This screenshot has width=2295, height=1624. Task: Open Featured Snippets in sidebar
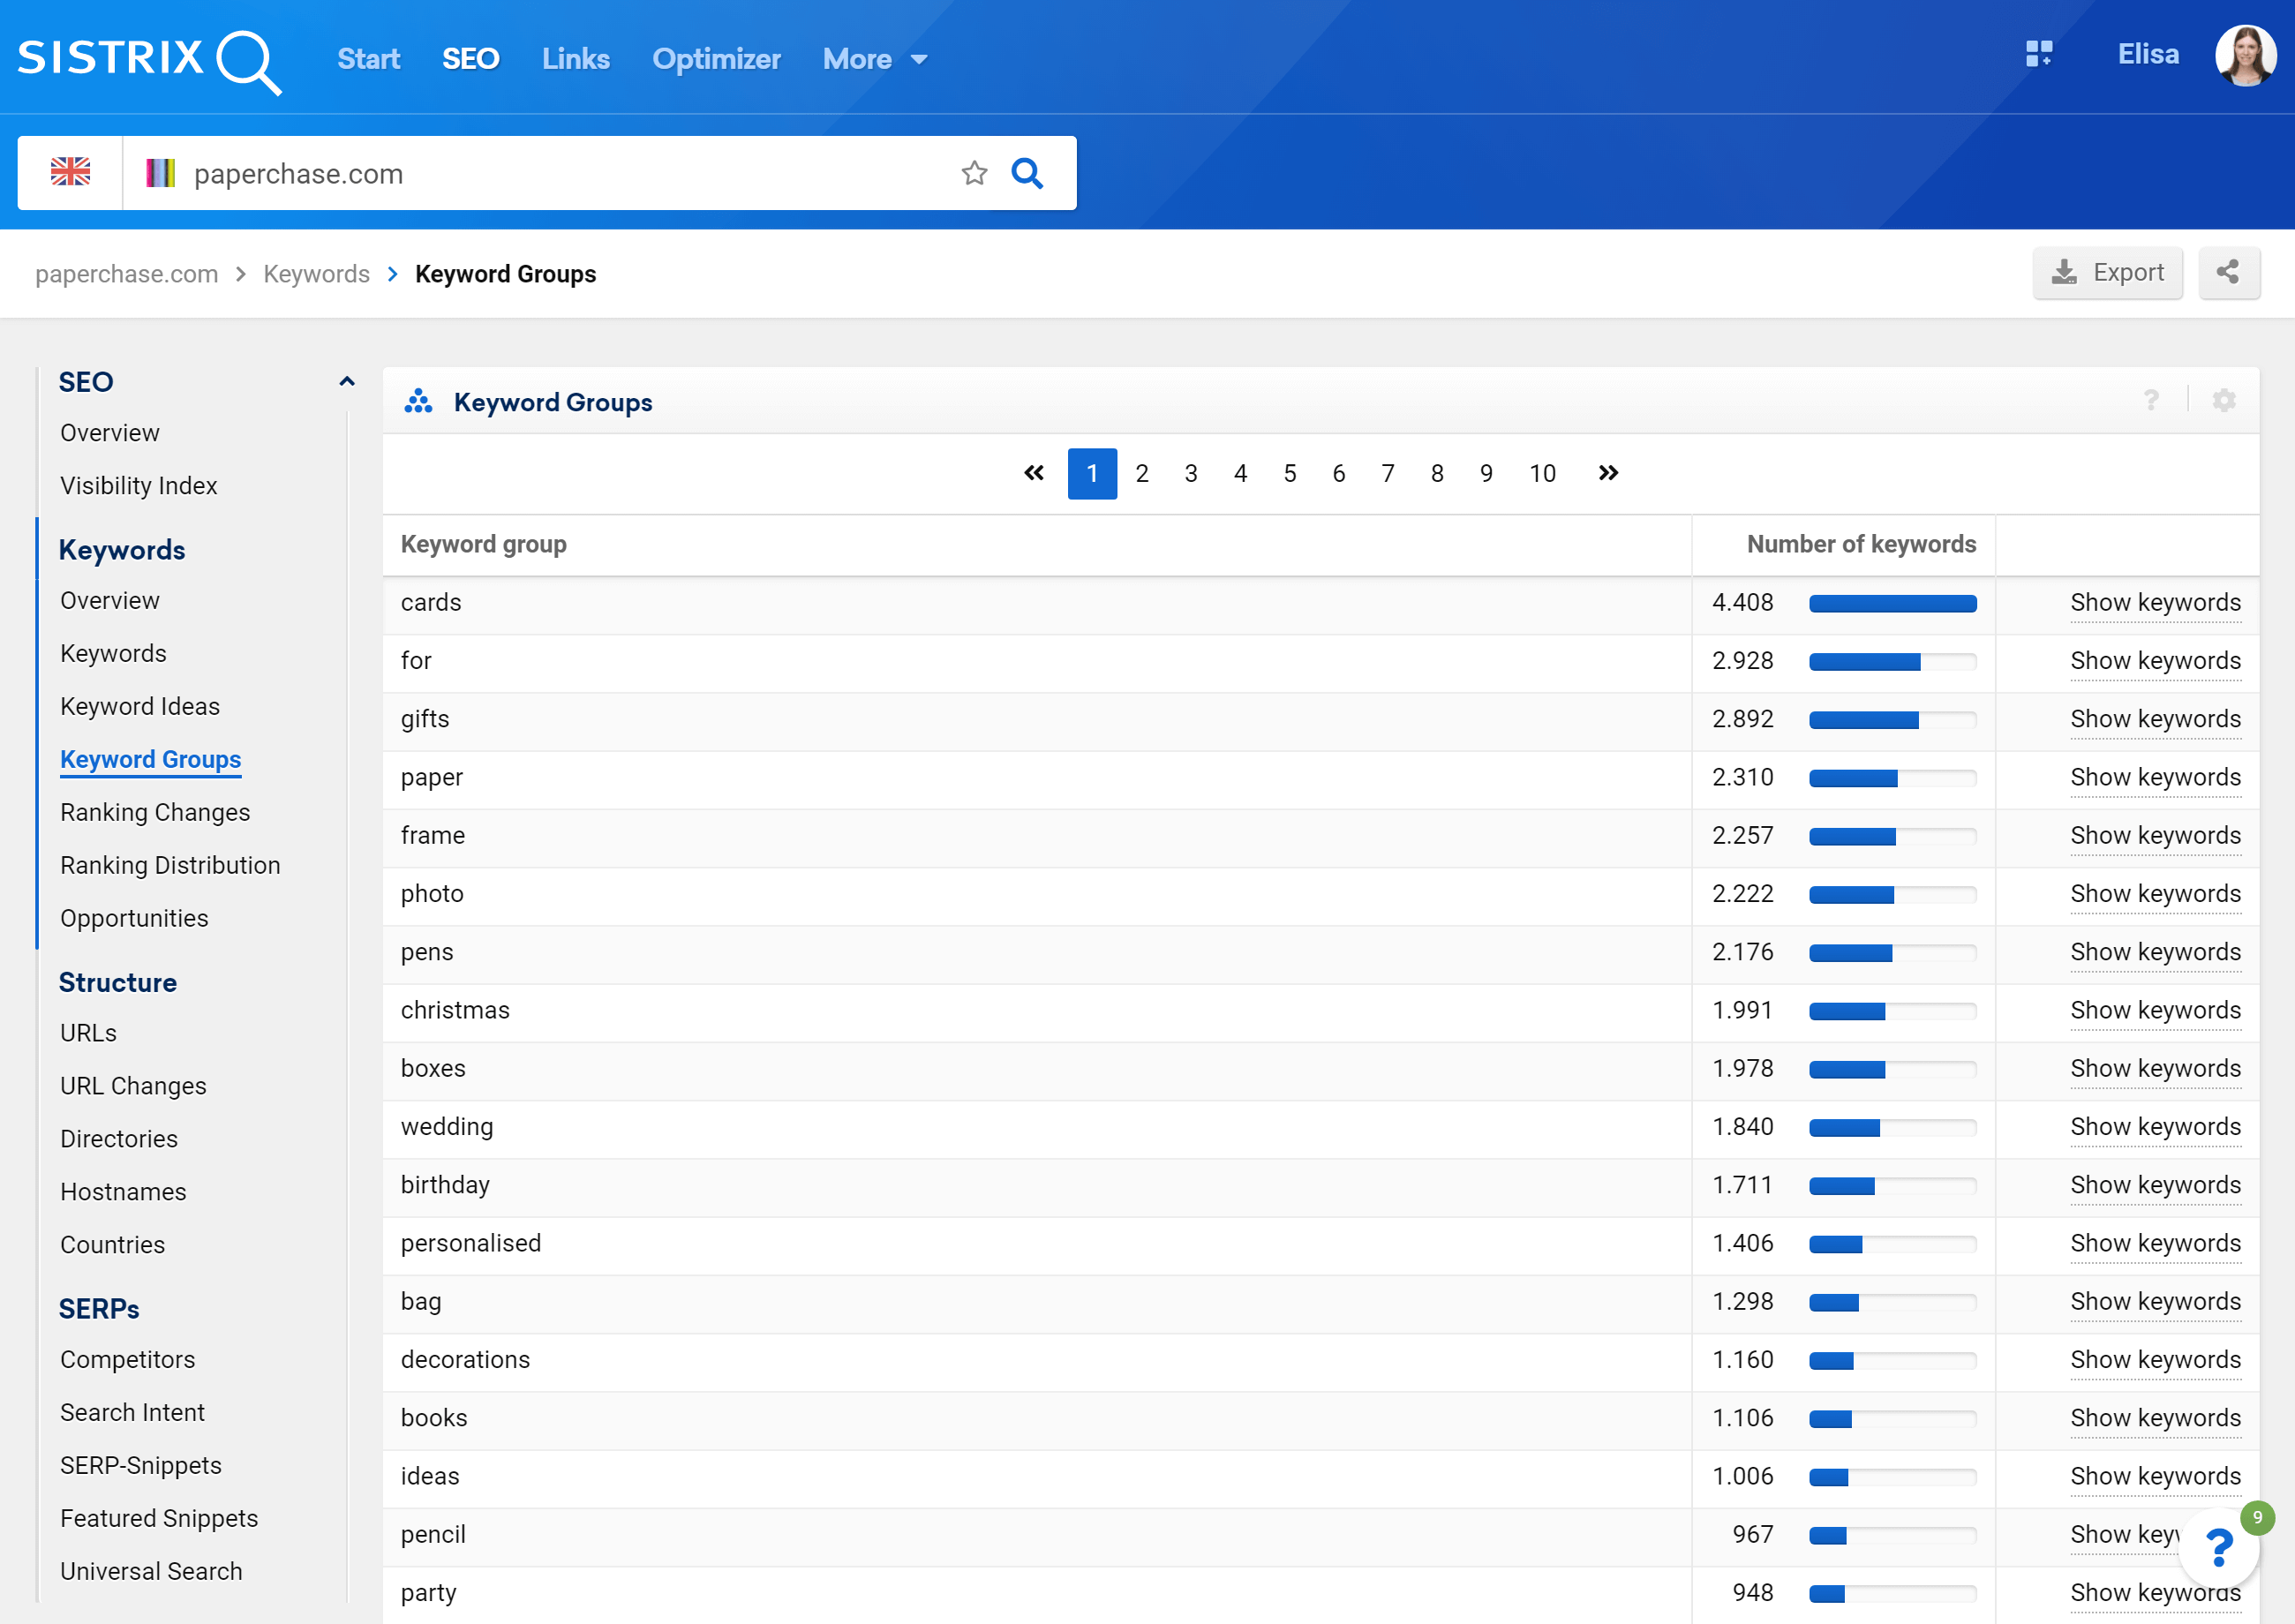(x=159, y=1518)
